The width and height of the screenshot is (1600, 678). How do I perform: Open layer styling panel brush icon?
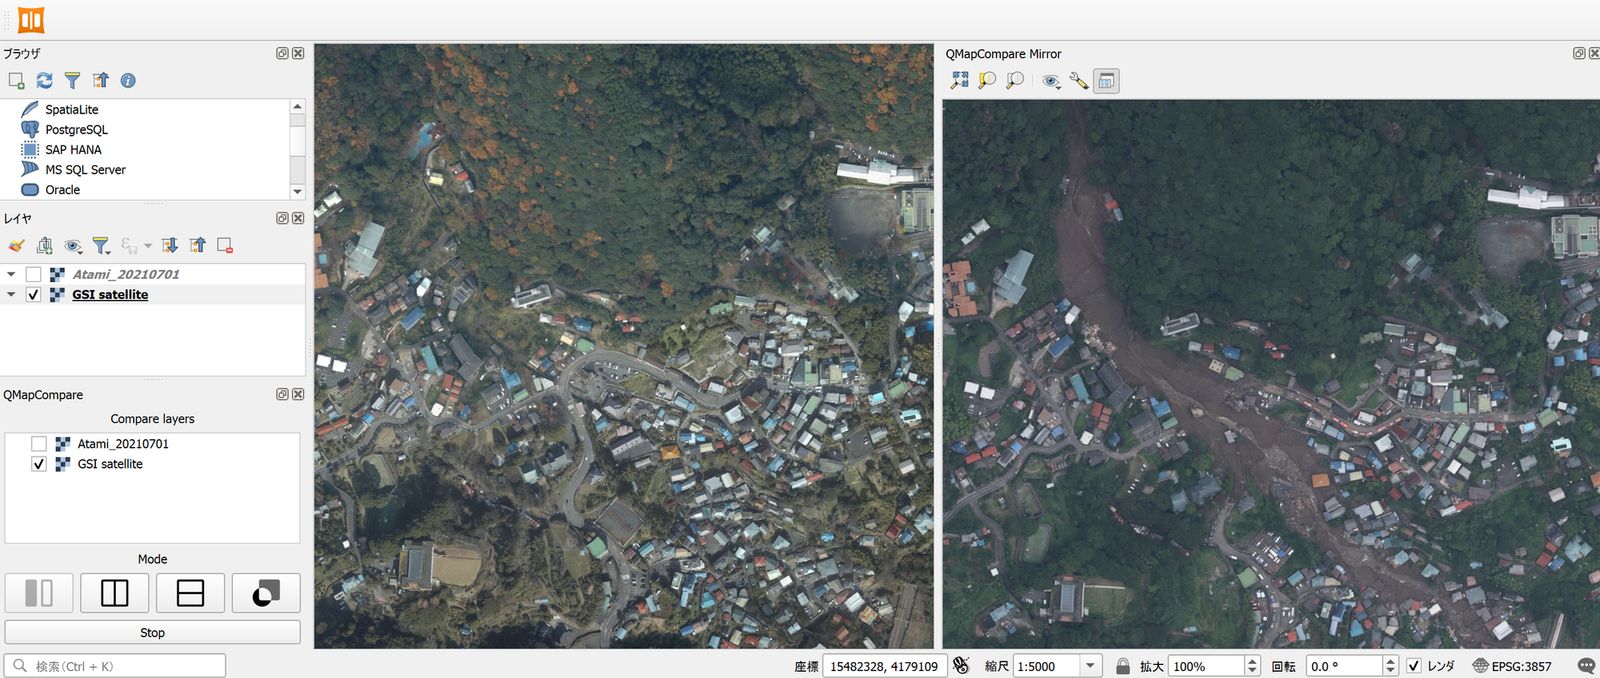tap(16, 245)
